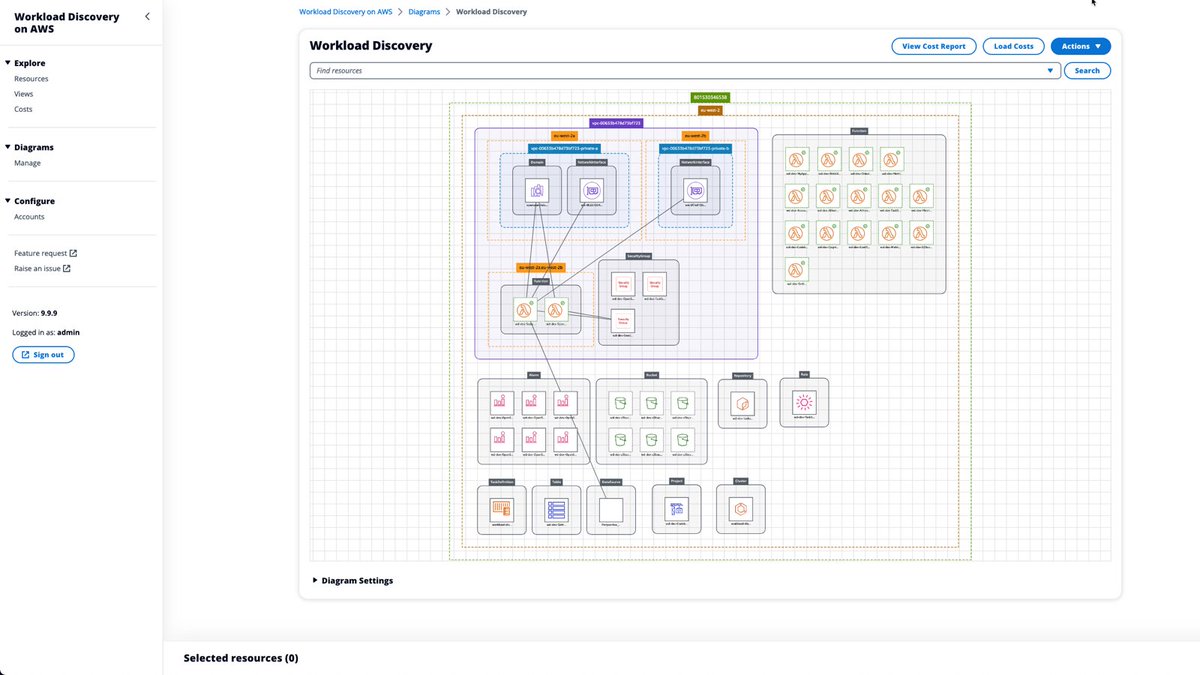
Task: Select the Project resource node icon
Action: pos(676,509)
